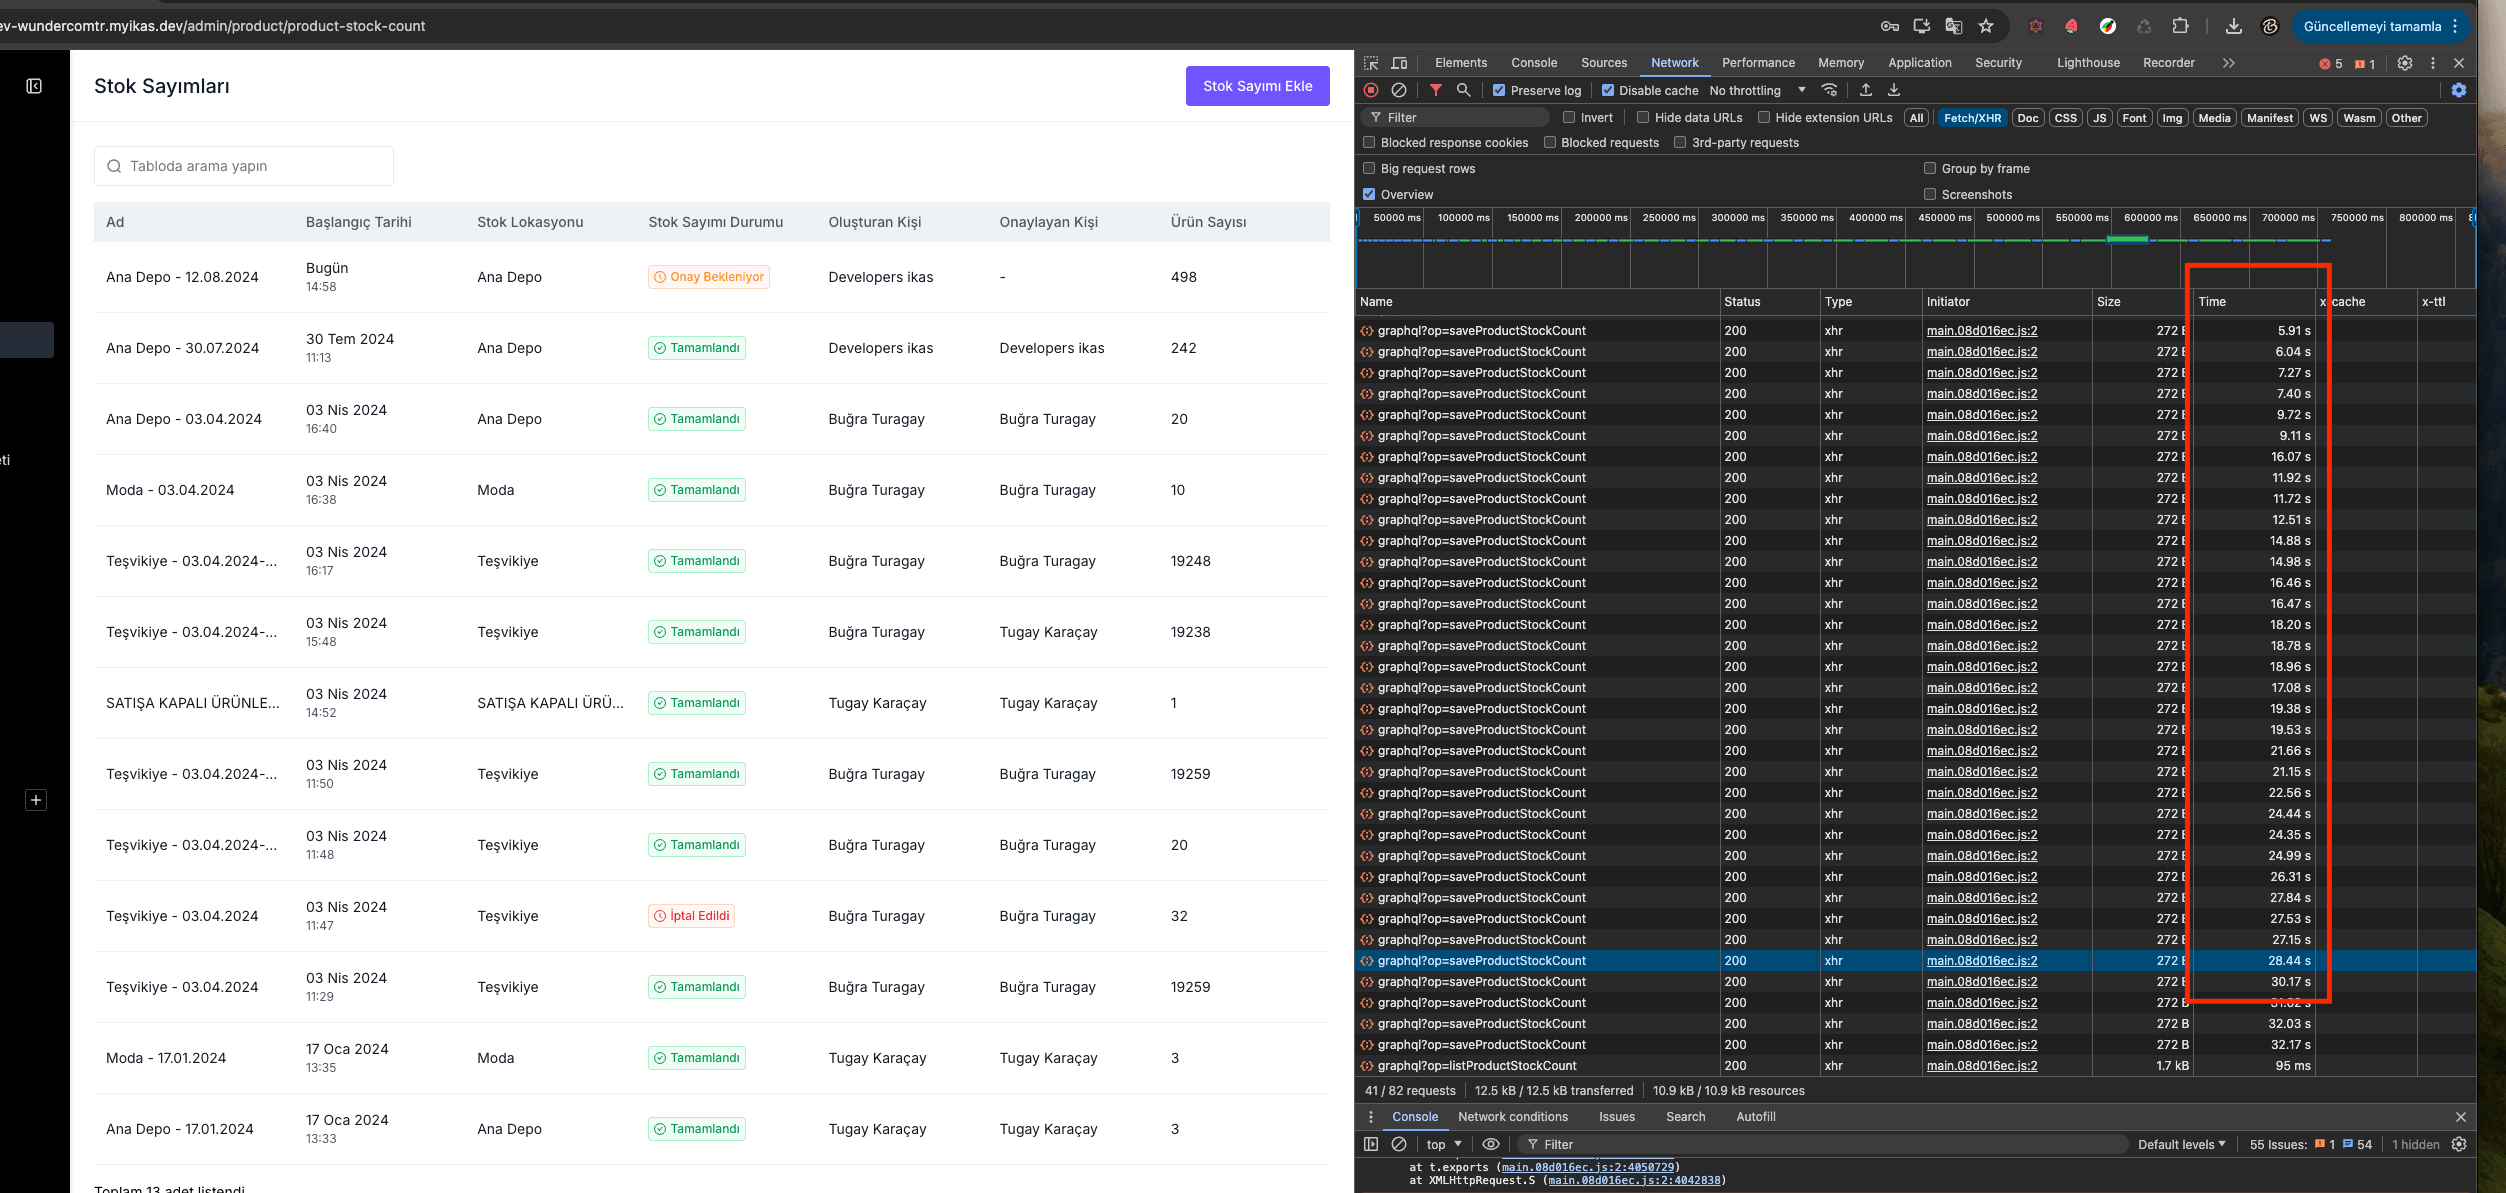Viewport: 2506px width, 1193px height.
Task: Drag the DevTools panel resize handle
Action: tap(1354, 640)
